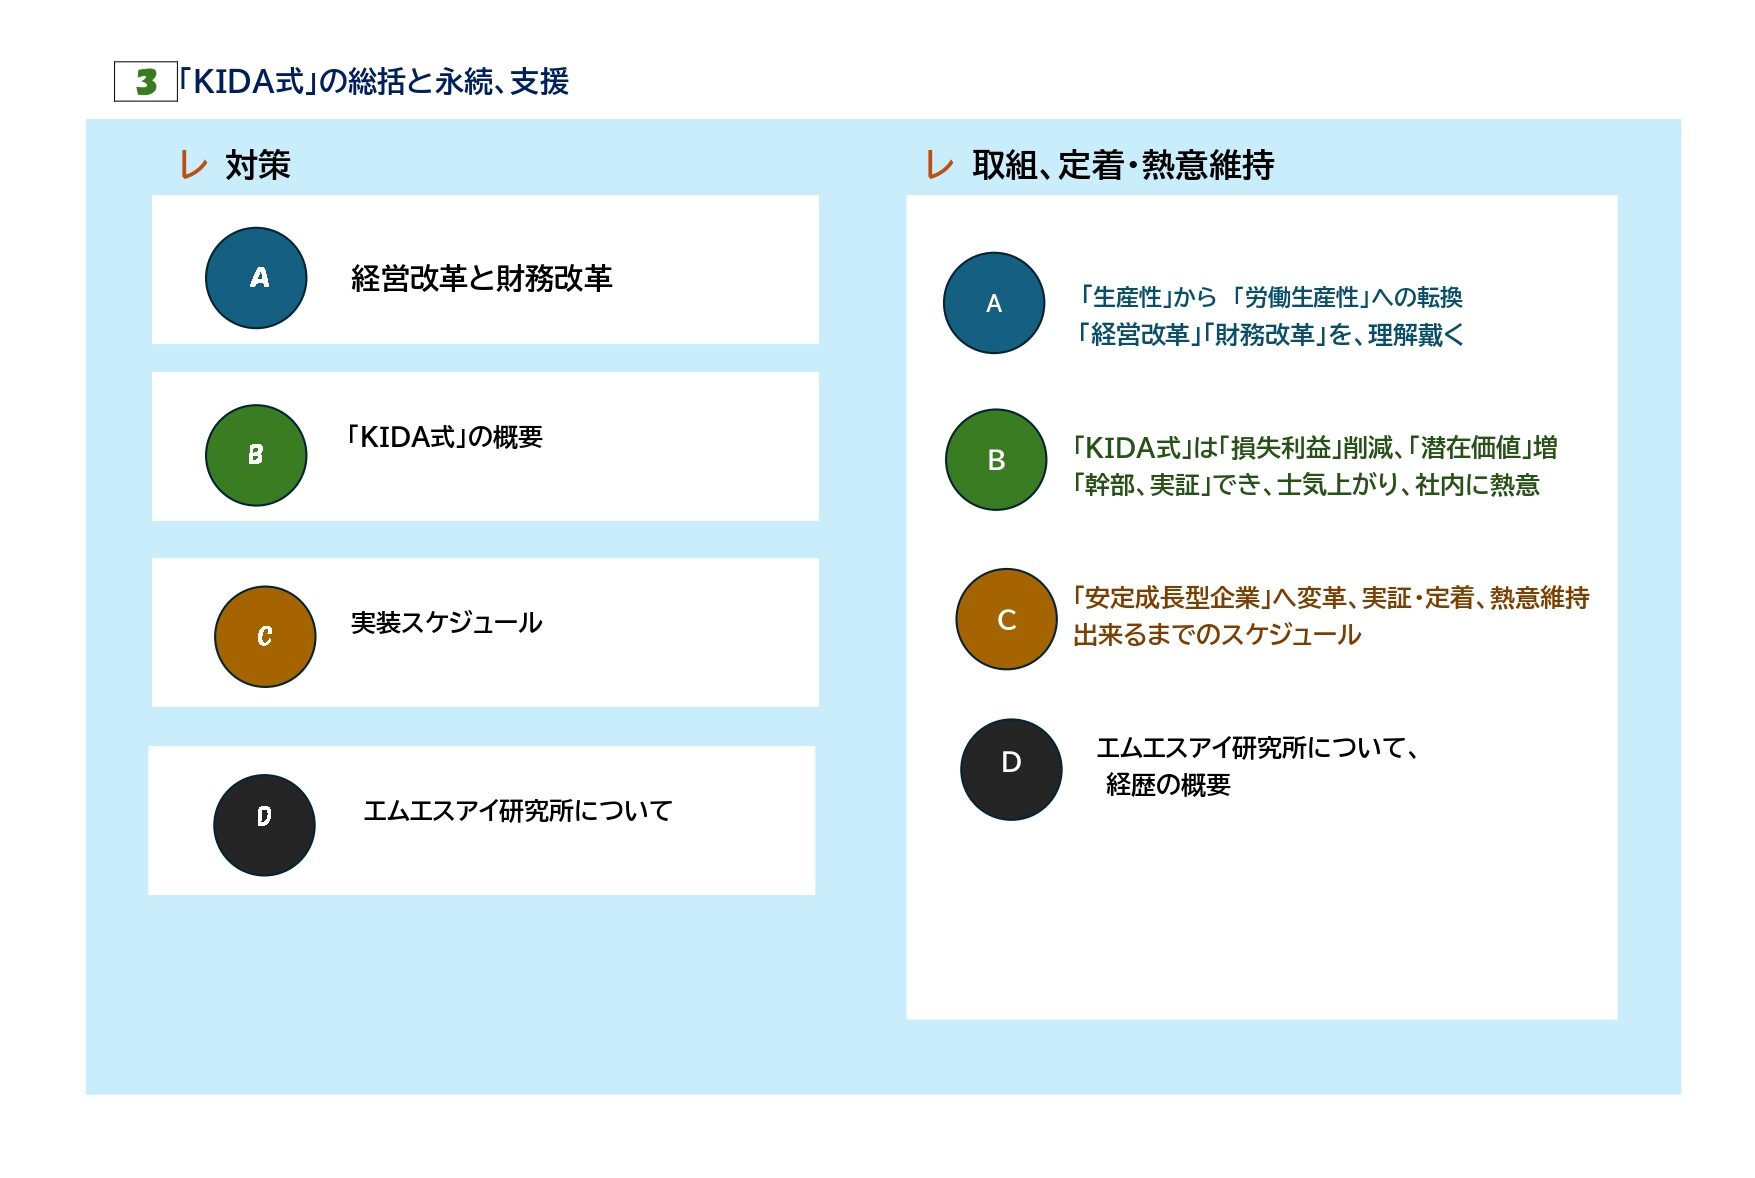The image size is (1755, 1178).
Task: Click the orange text 出来るまでのスケジュール
Action: pos(1216,635)
